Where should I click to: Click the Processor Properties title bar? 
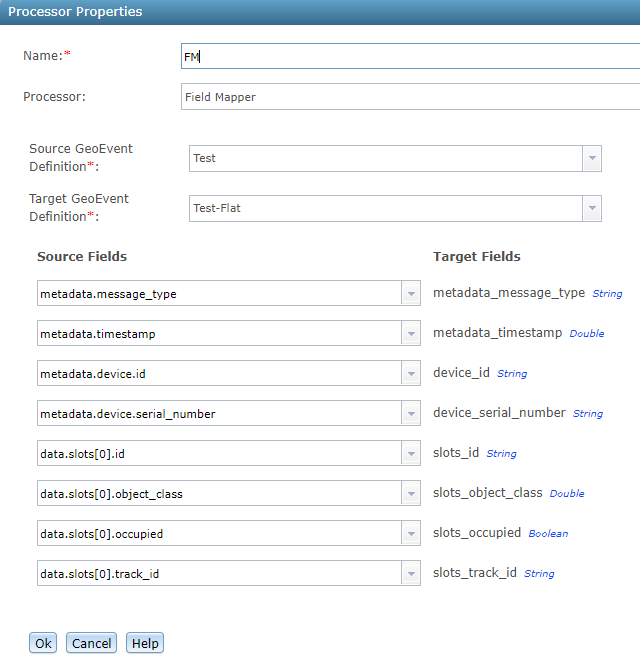point(320,12)
